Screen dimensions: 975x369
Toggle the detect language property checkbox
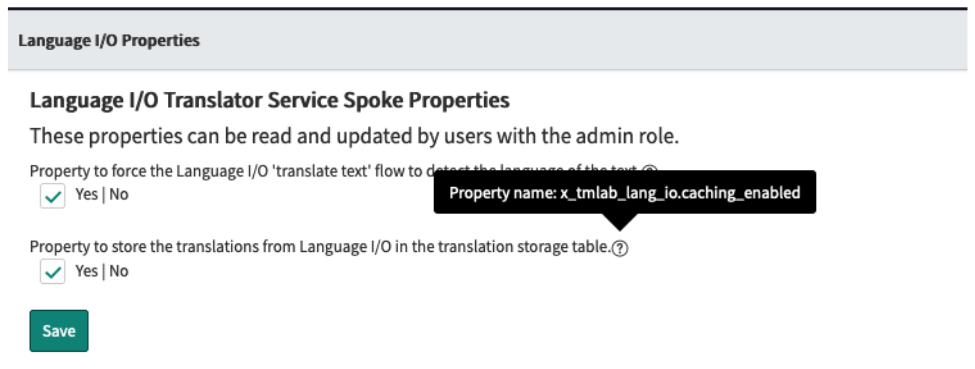pyautogui.click(x=53, y=195)
